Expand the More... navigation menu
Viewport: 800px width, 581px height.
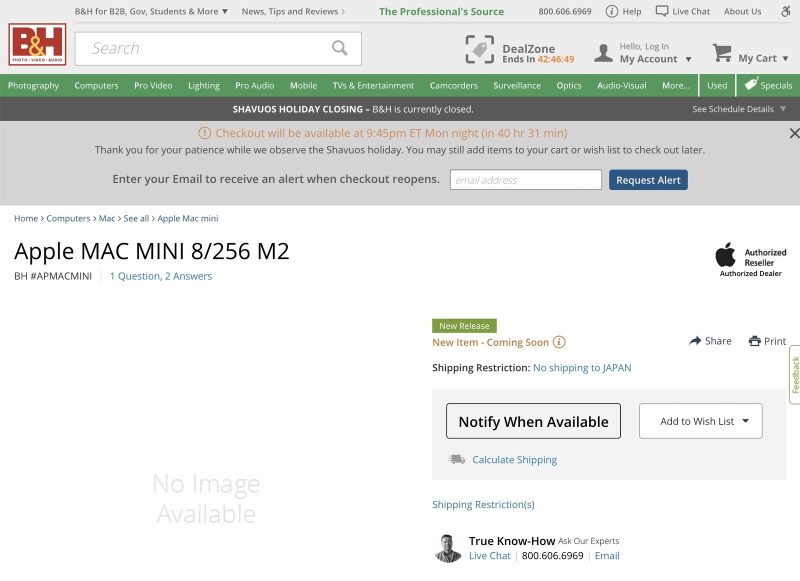677,86
